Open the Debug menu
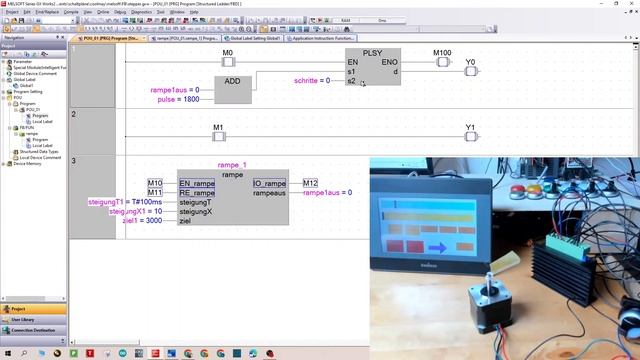The width and height of the screenshot is (640, 360). pos(120,12)
